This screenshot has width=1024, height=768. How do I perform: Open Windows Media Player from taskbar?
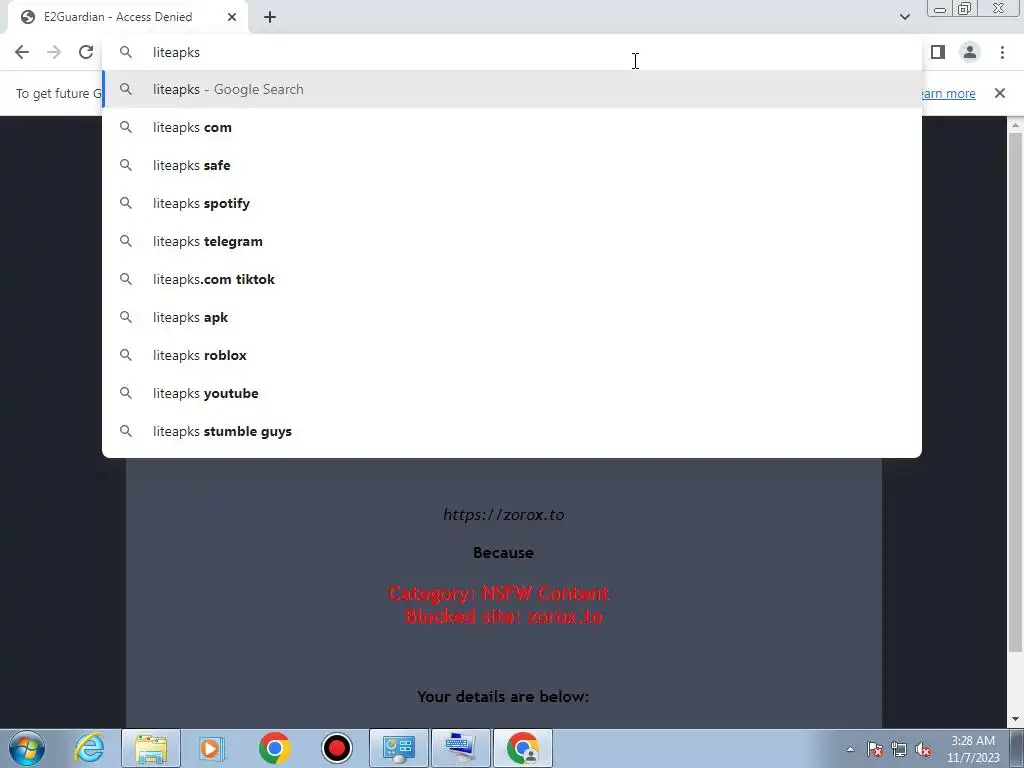212,748
